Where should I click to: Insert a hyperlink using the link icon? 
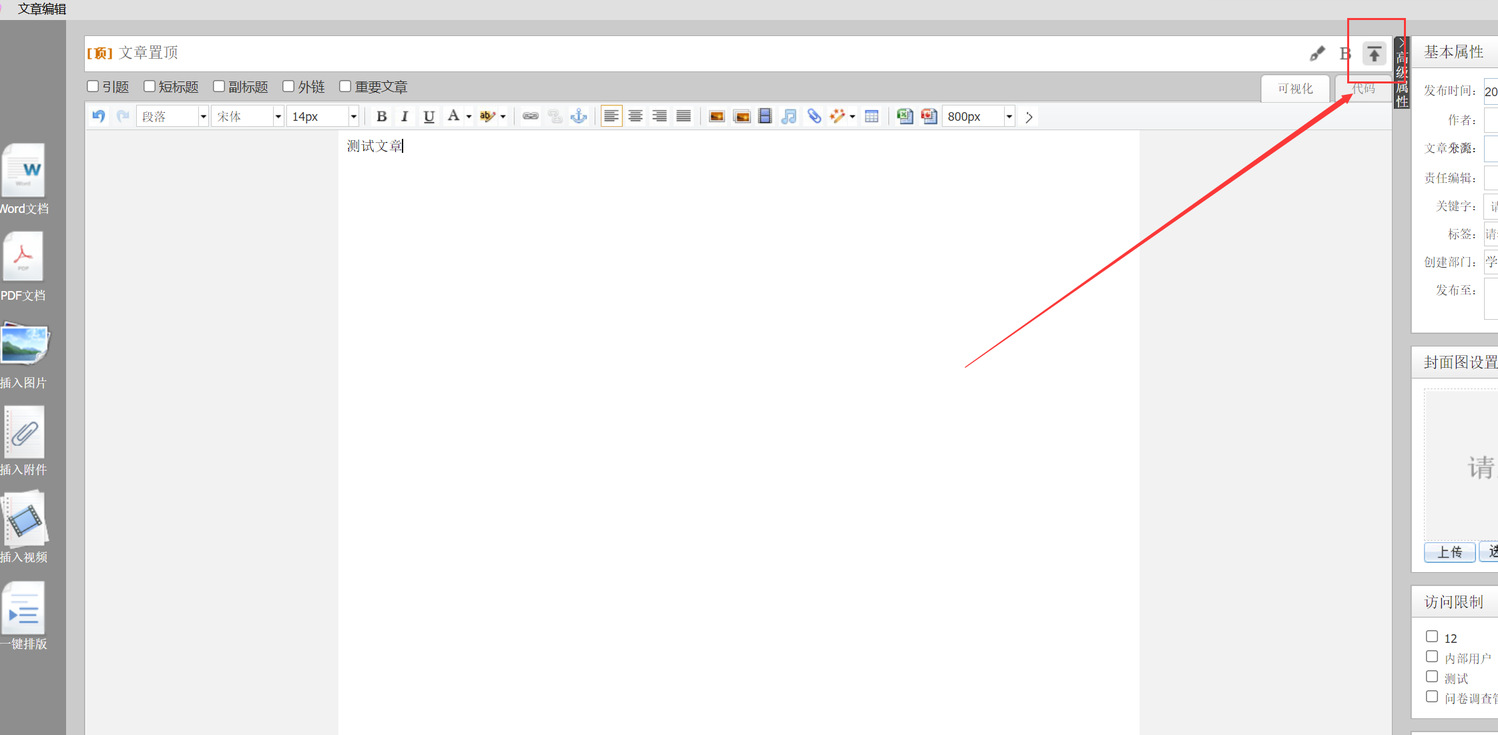[x=530, y=117]
